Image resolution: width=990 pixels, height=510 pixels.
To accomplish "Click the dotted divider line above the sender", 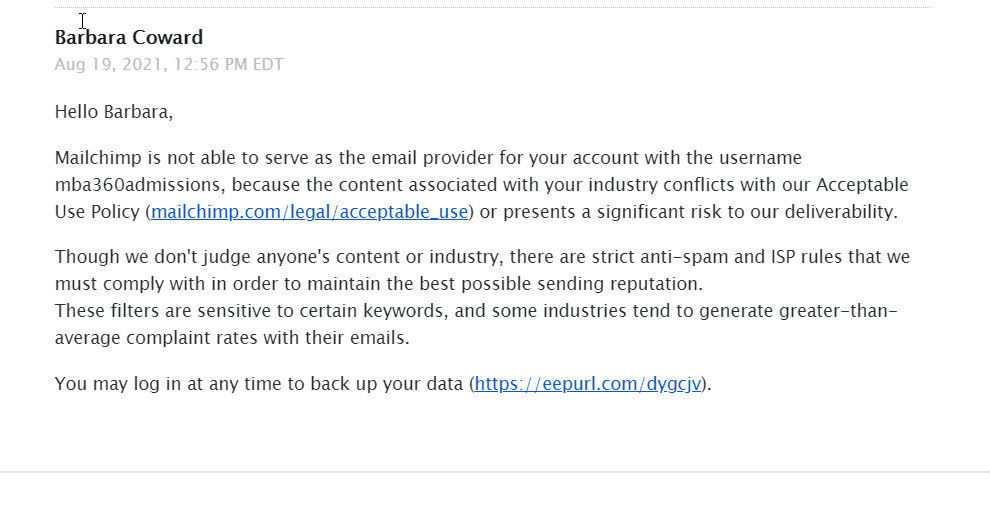I will tap(492, 8).
